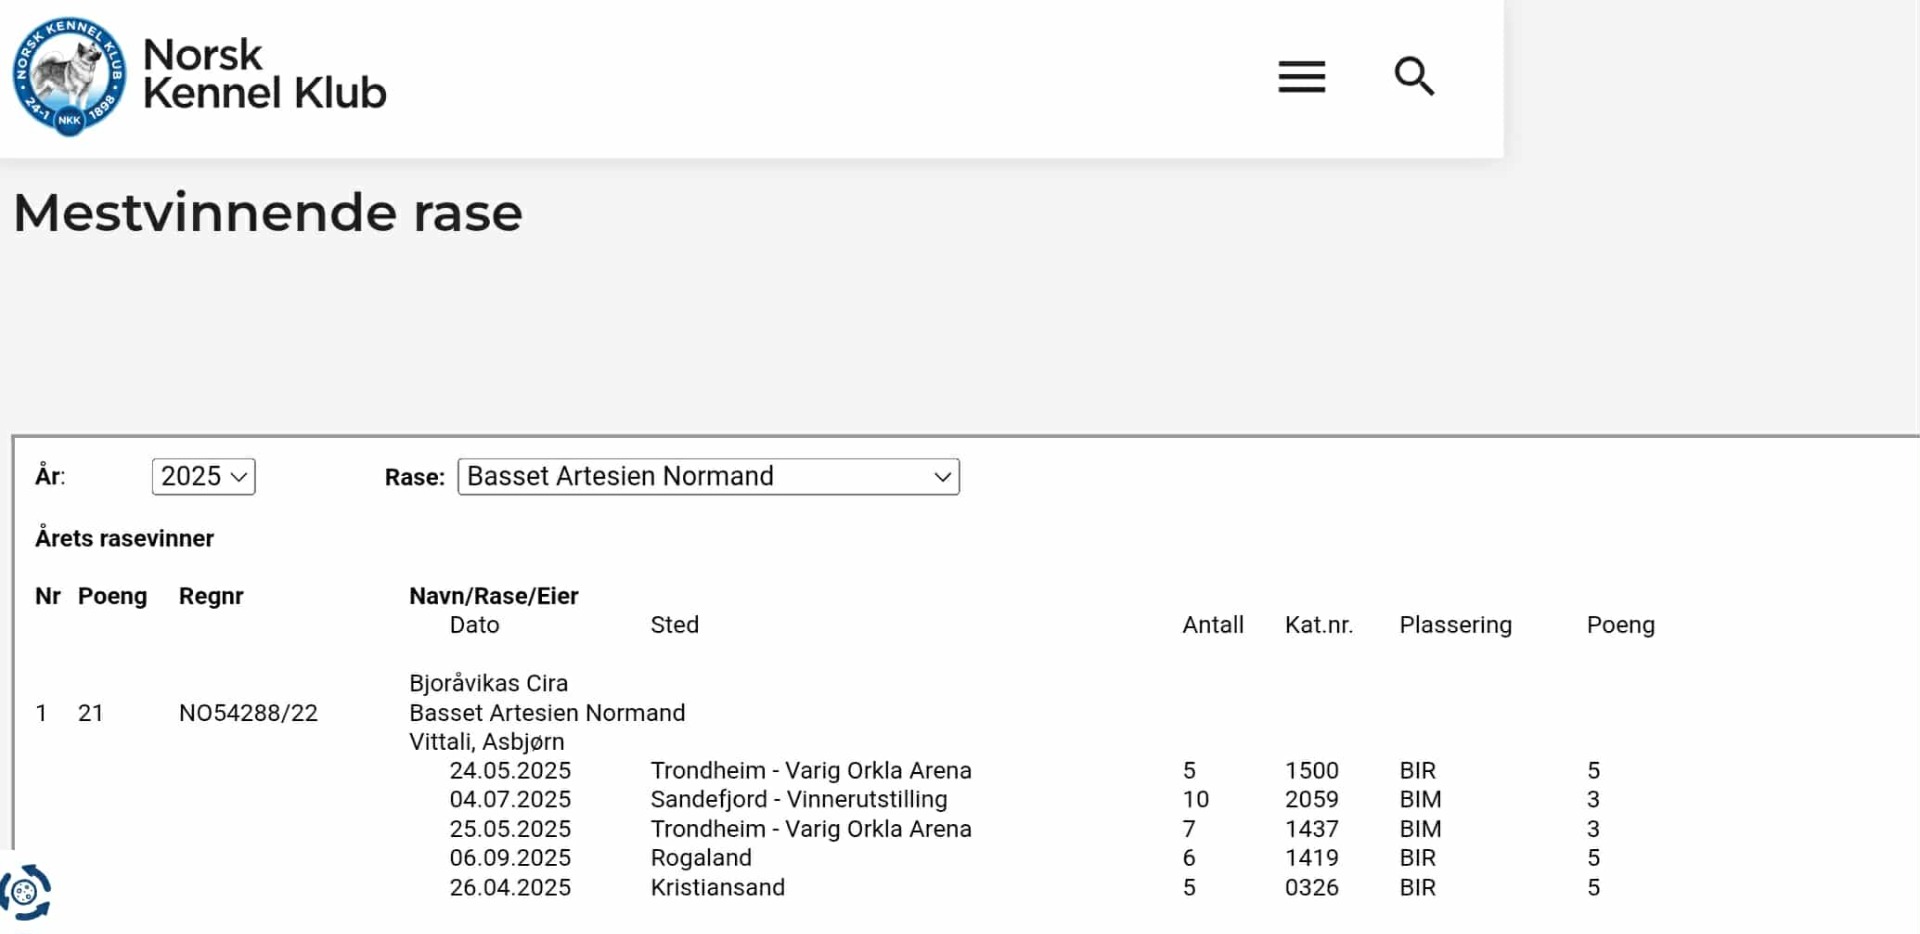Click the Norsk Kennel Klub site title text
This screenshot has width=1920, height=934.
[x=264, y=74]
